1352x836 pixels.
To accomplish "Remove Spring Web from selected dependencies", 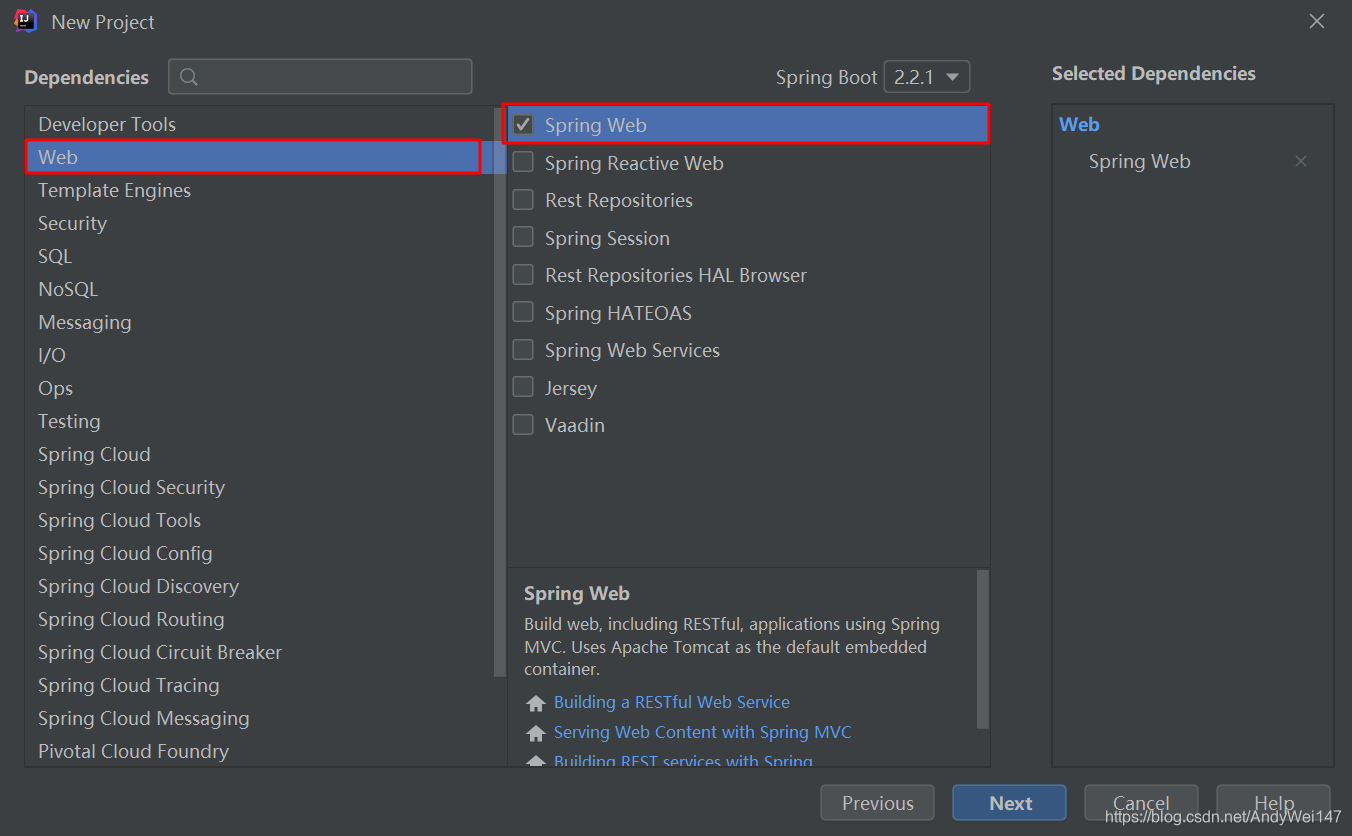I will (x=1300, y=161).
